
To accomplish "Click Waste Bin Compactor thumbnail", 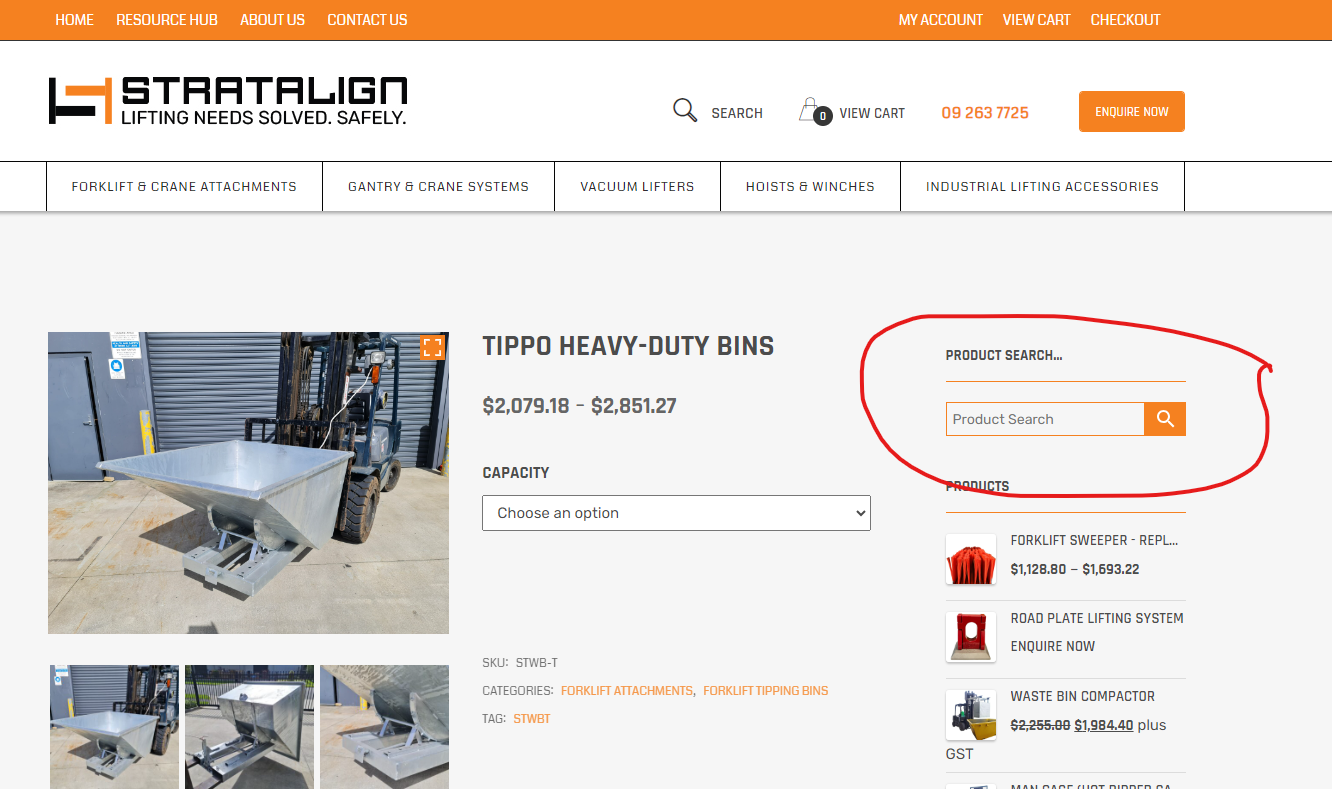I will (971, 715).
